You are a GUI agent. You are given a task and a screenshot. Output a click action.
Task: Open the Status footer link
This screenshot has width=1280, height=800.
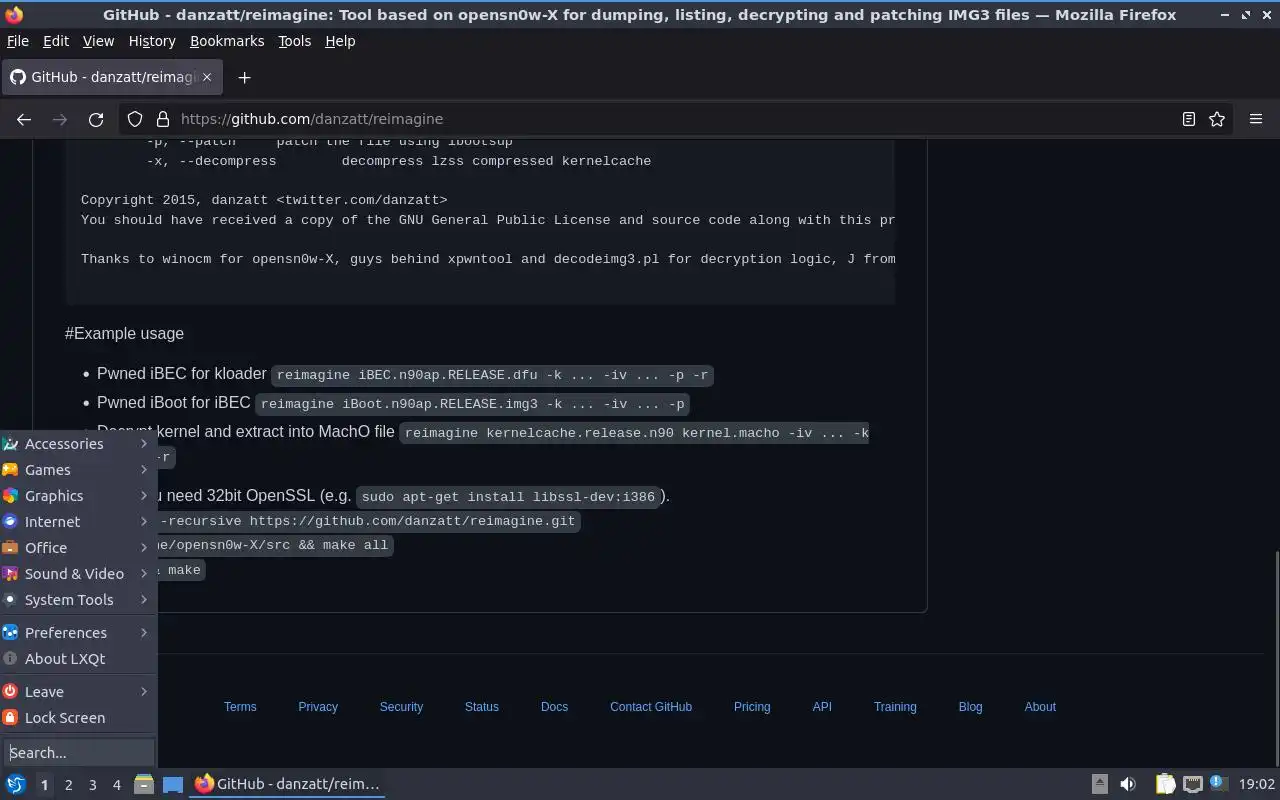(x=481, y=707)
